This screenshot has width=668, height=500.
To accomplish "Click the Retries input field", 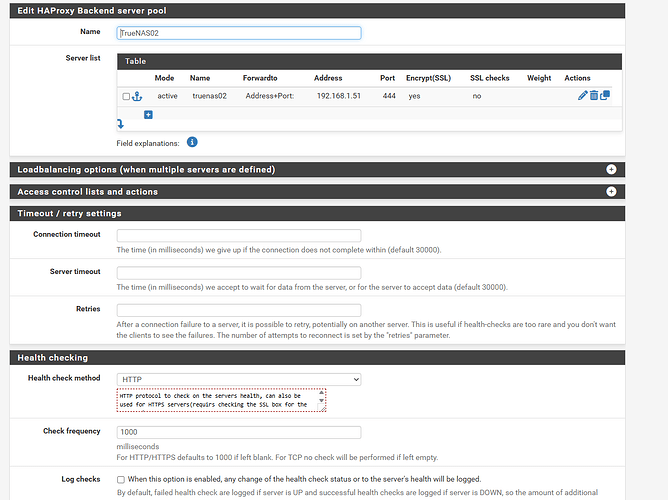I will click(238, 310).
